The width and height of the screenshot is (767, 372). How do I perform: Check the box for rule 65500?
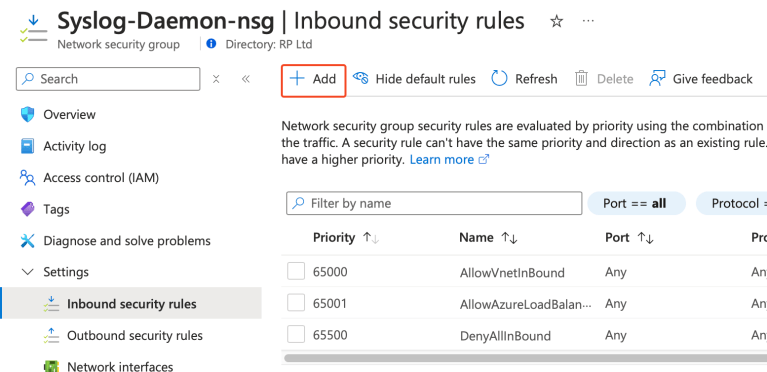[296, 335]
